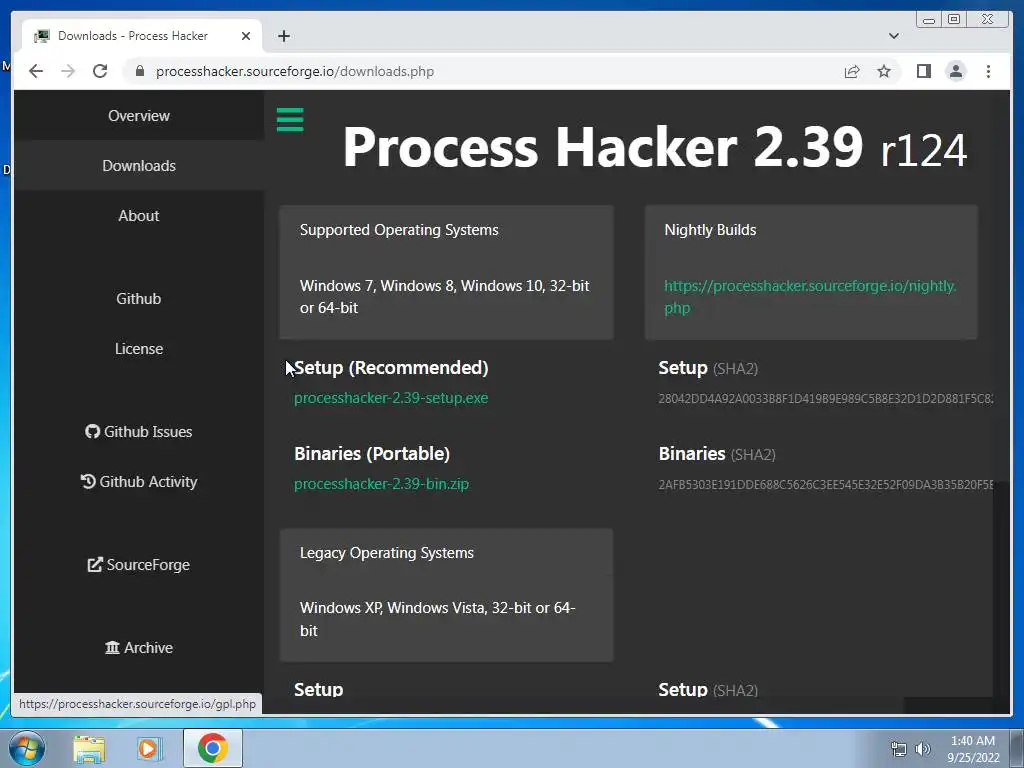Bookmark this page with the star
1024x768 pixels.
pos(884,71)
